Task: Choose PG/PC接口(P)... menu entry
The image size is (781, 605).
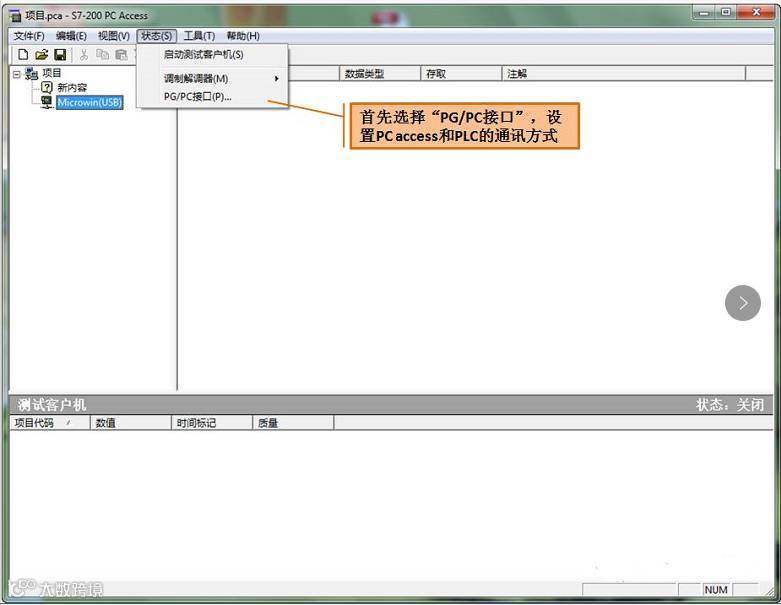Action: (x=213, y=97)
